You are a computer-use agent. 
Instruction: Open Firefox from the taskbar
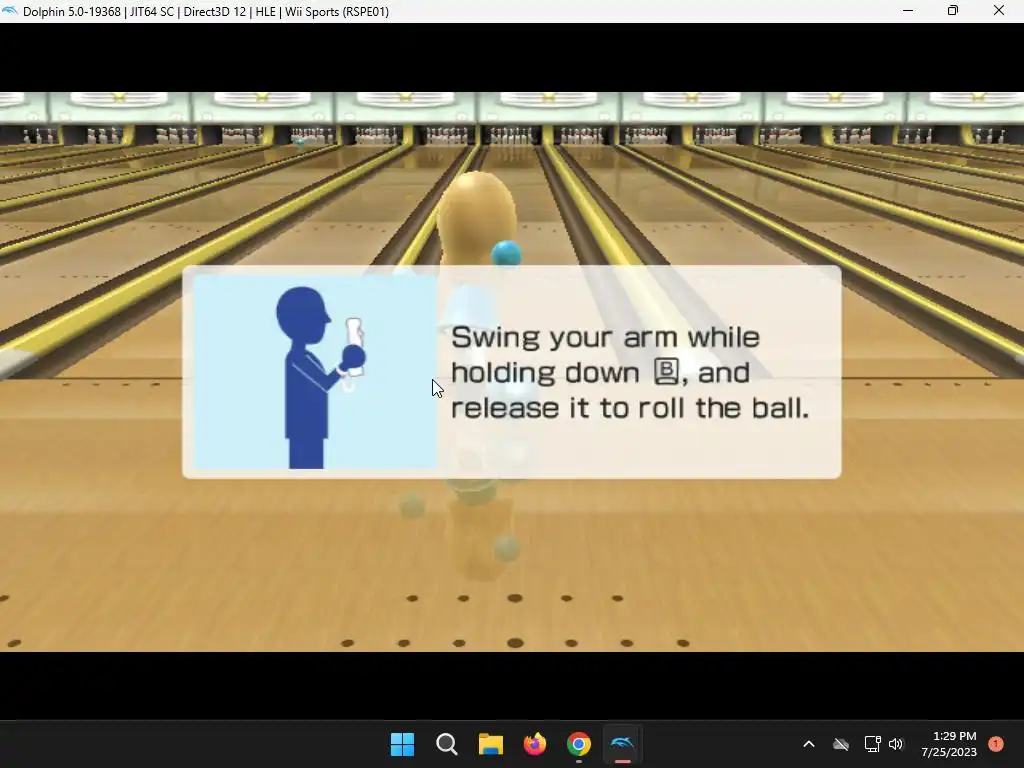click(535, 744)
